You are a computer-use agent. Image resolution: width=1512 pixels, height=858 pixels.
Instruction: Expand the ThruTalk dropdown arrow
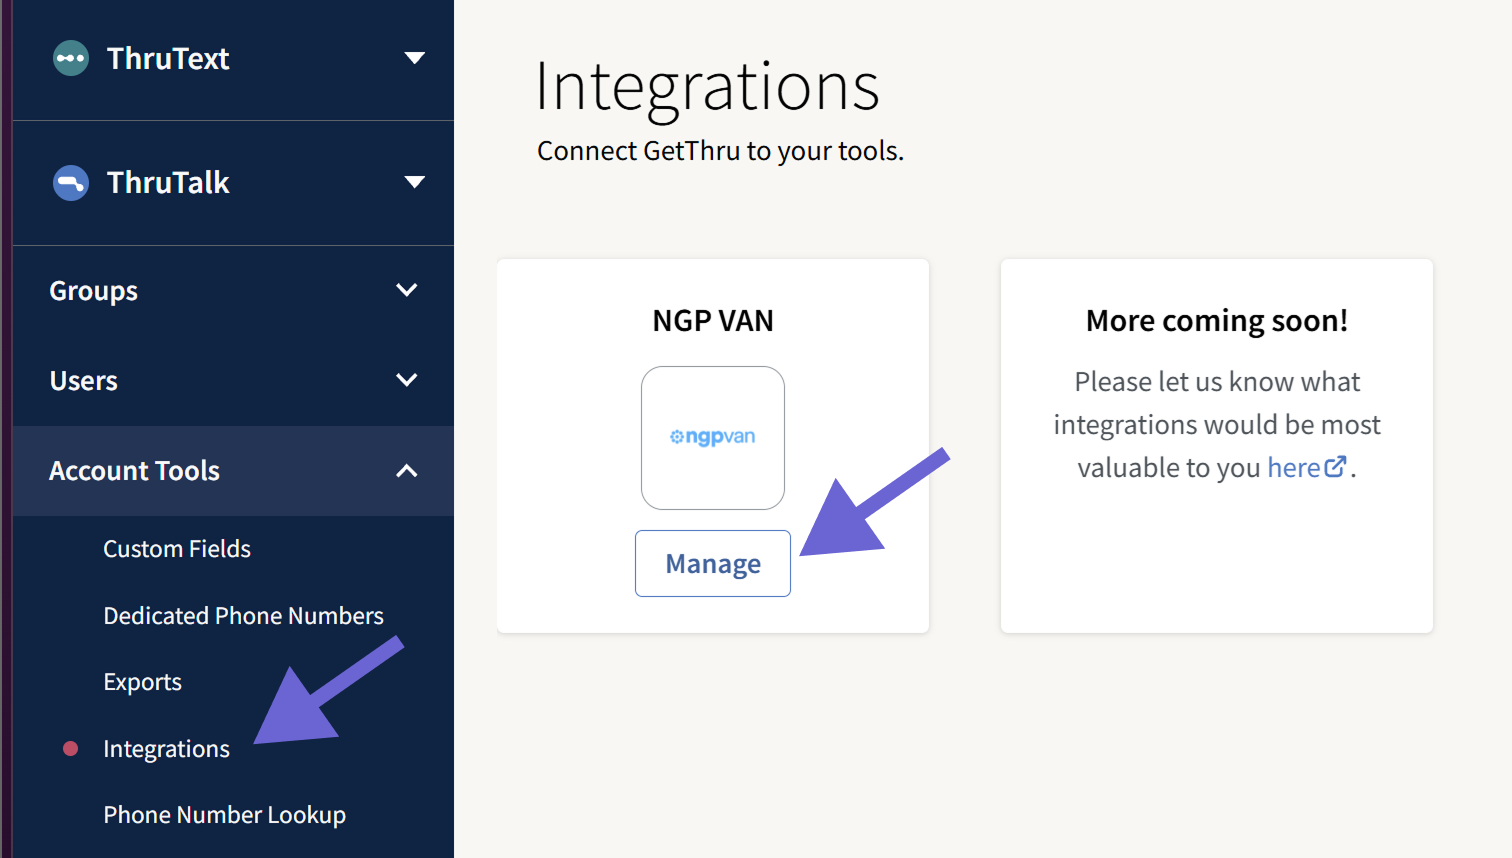[414, 182]
